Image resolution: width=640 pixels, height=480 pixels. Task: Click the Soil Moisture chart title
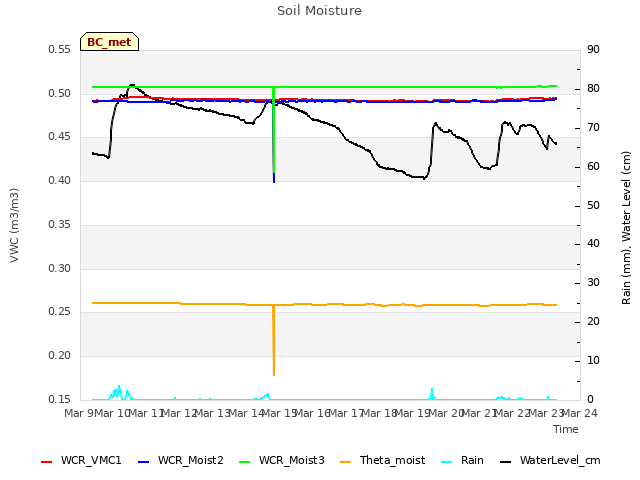click(x=319, y=11)
